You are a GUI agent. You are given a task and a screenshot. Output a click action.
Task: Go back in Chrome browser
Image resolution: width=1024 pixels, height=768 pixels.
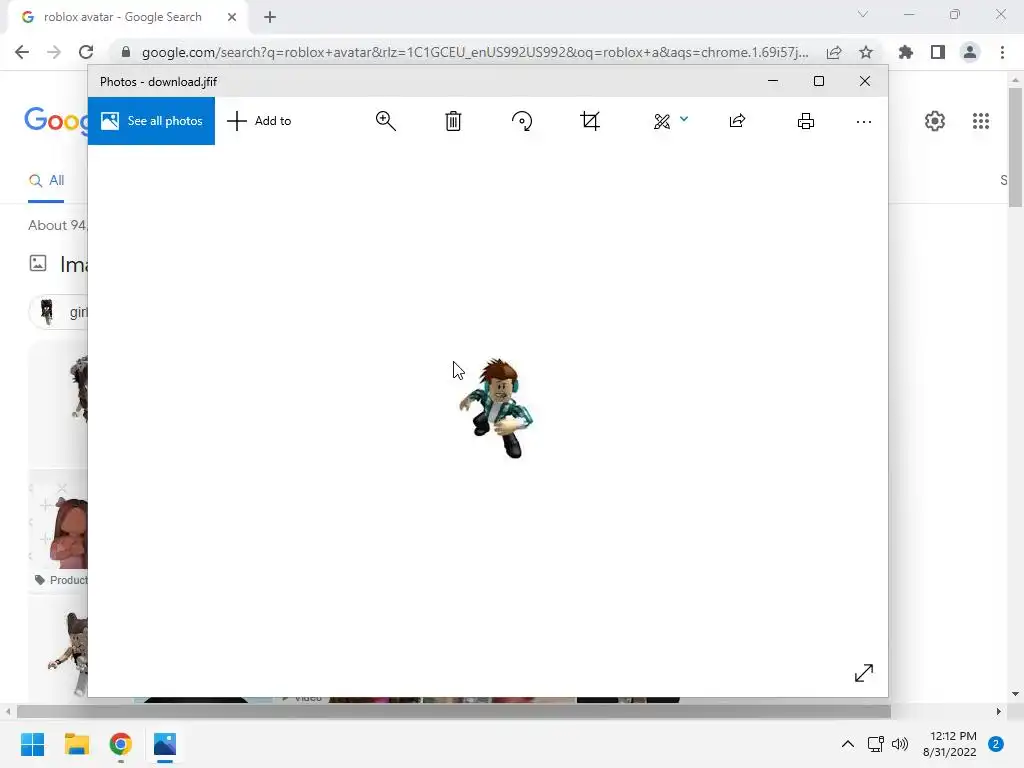pos(22,52)
